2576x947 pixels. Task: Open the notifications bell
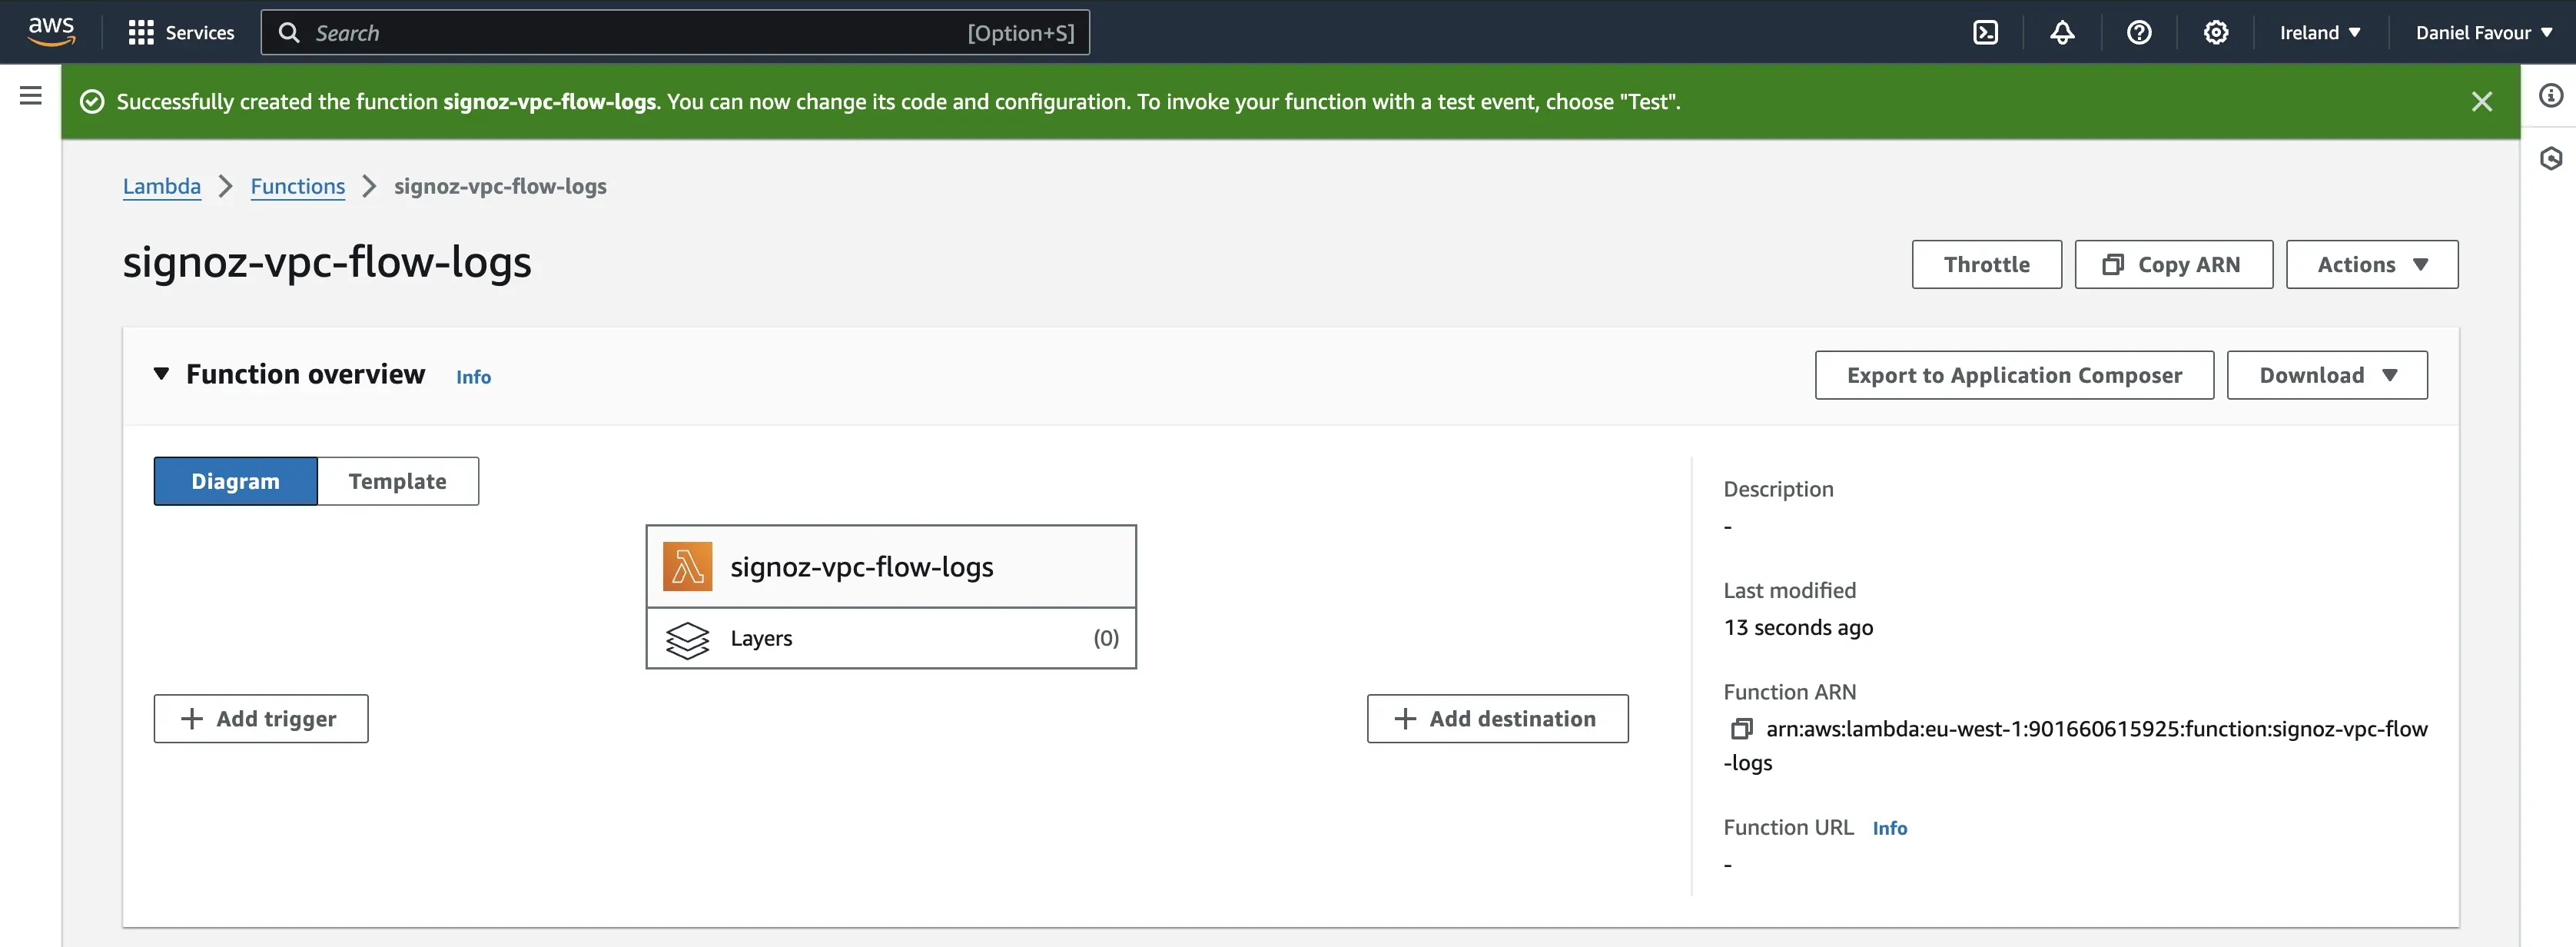click(2062, 33)
